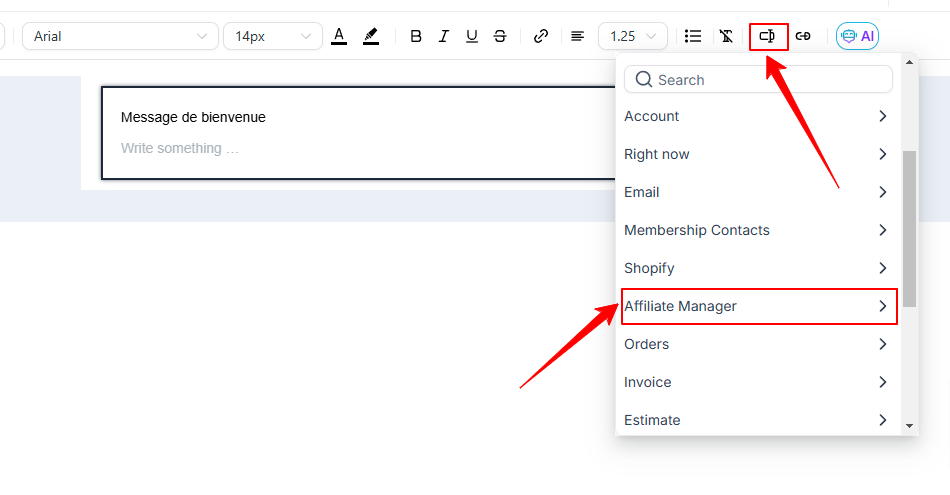Click the search magnifier icon
This screenshot has height=495, width=950.
[x=643, y=79]
